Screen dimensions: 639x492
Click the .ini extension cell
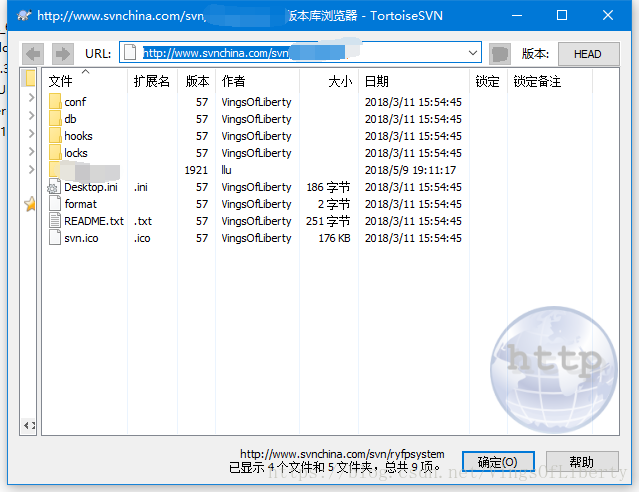[141, 187]
